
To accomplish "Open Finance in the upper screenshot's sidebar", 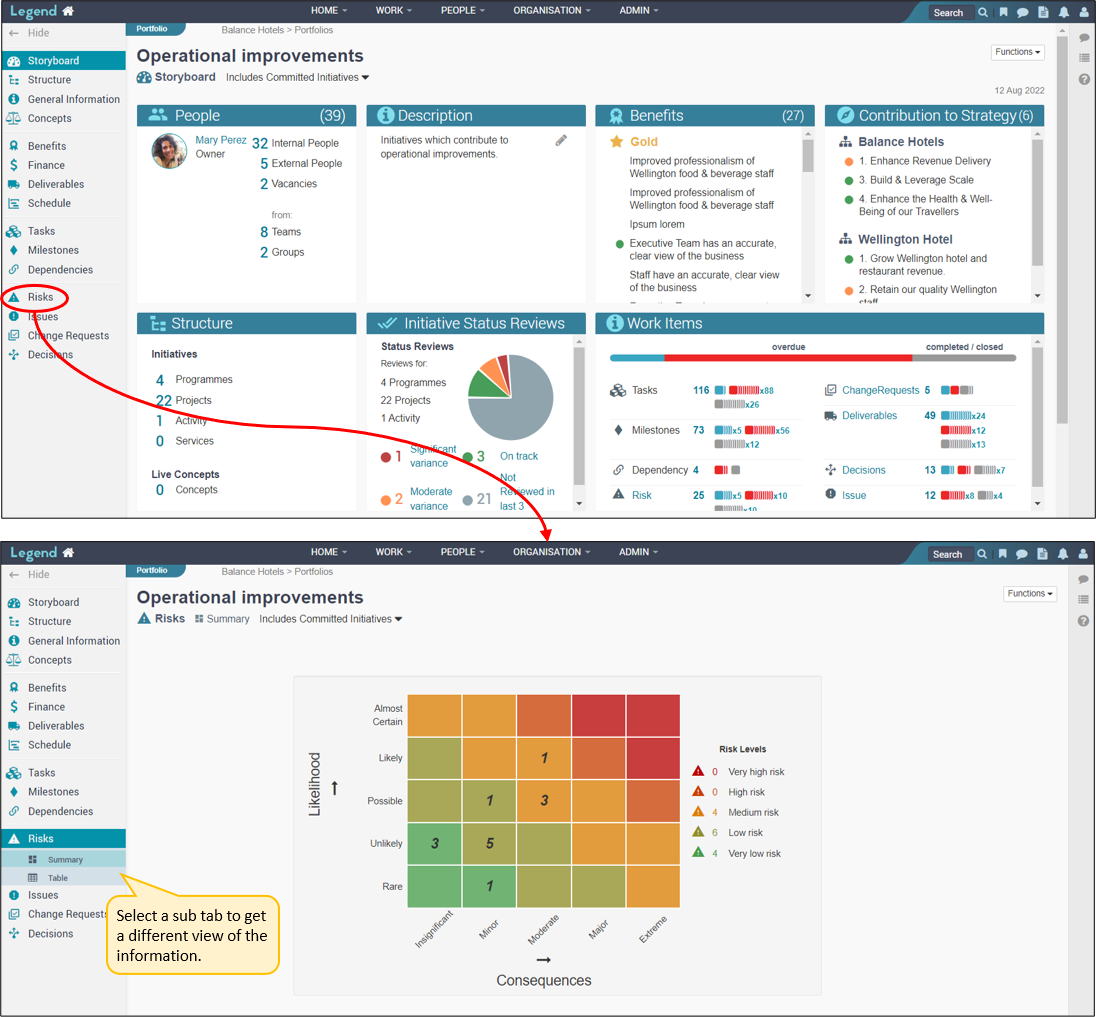I will tap(46, 165).
